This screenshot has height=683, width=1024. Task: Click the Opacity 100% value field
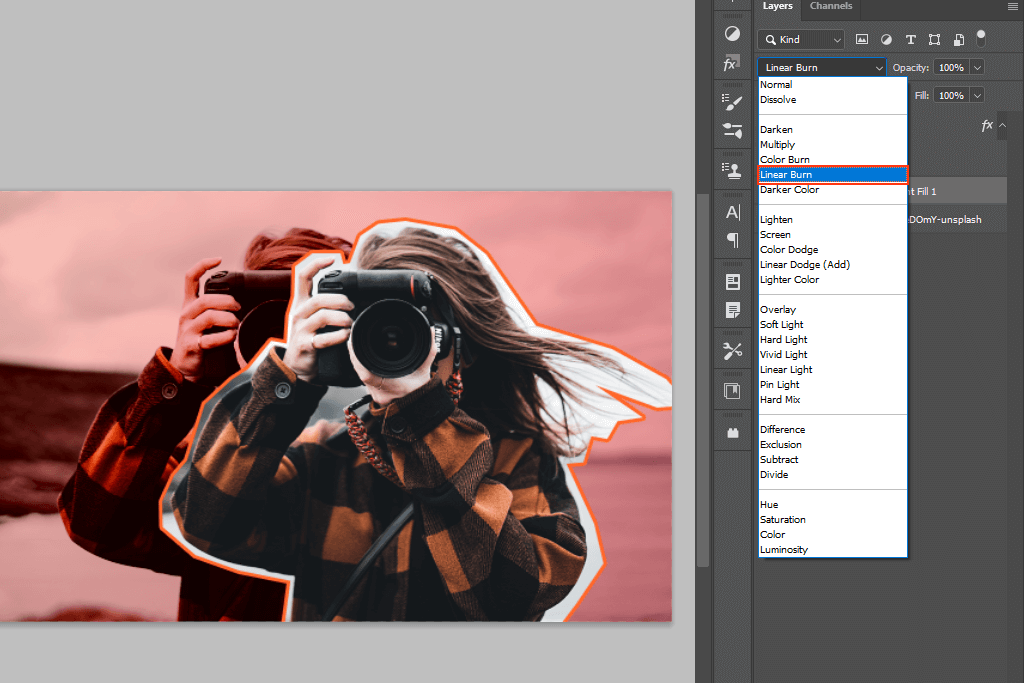tap(952, 67)
